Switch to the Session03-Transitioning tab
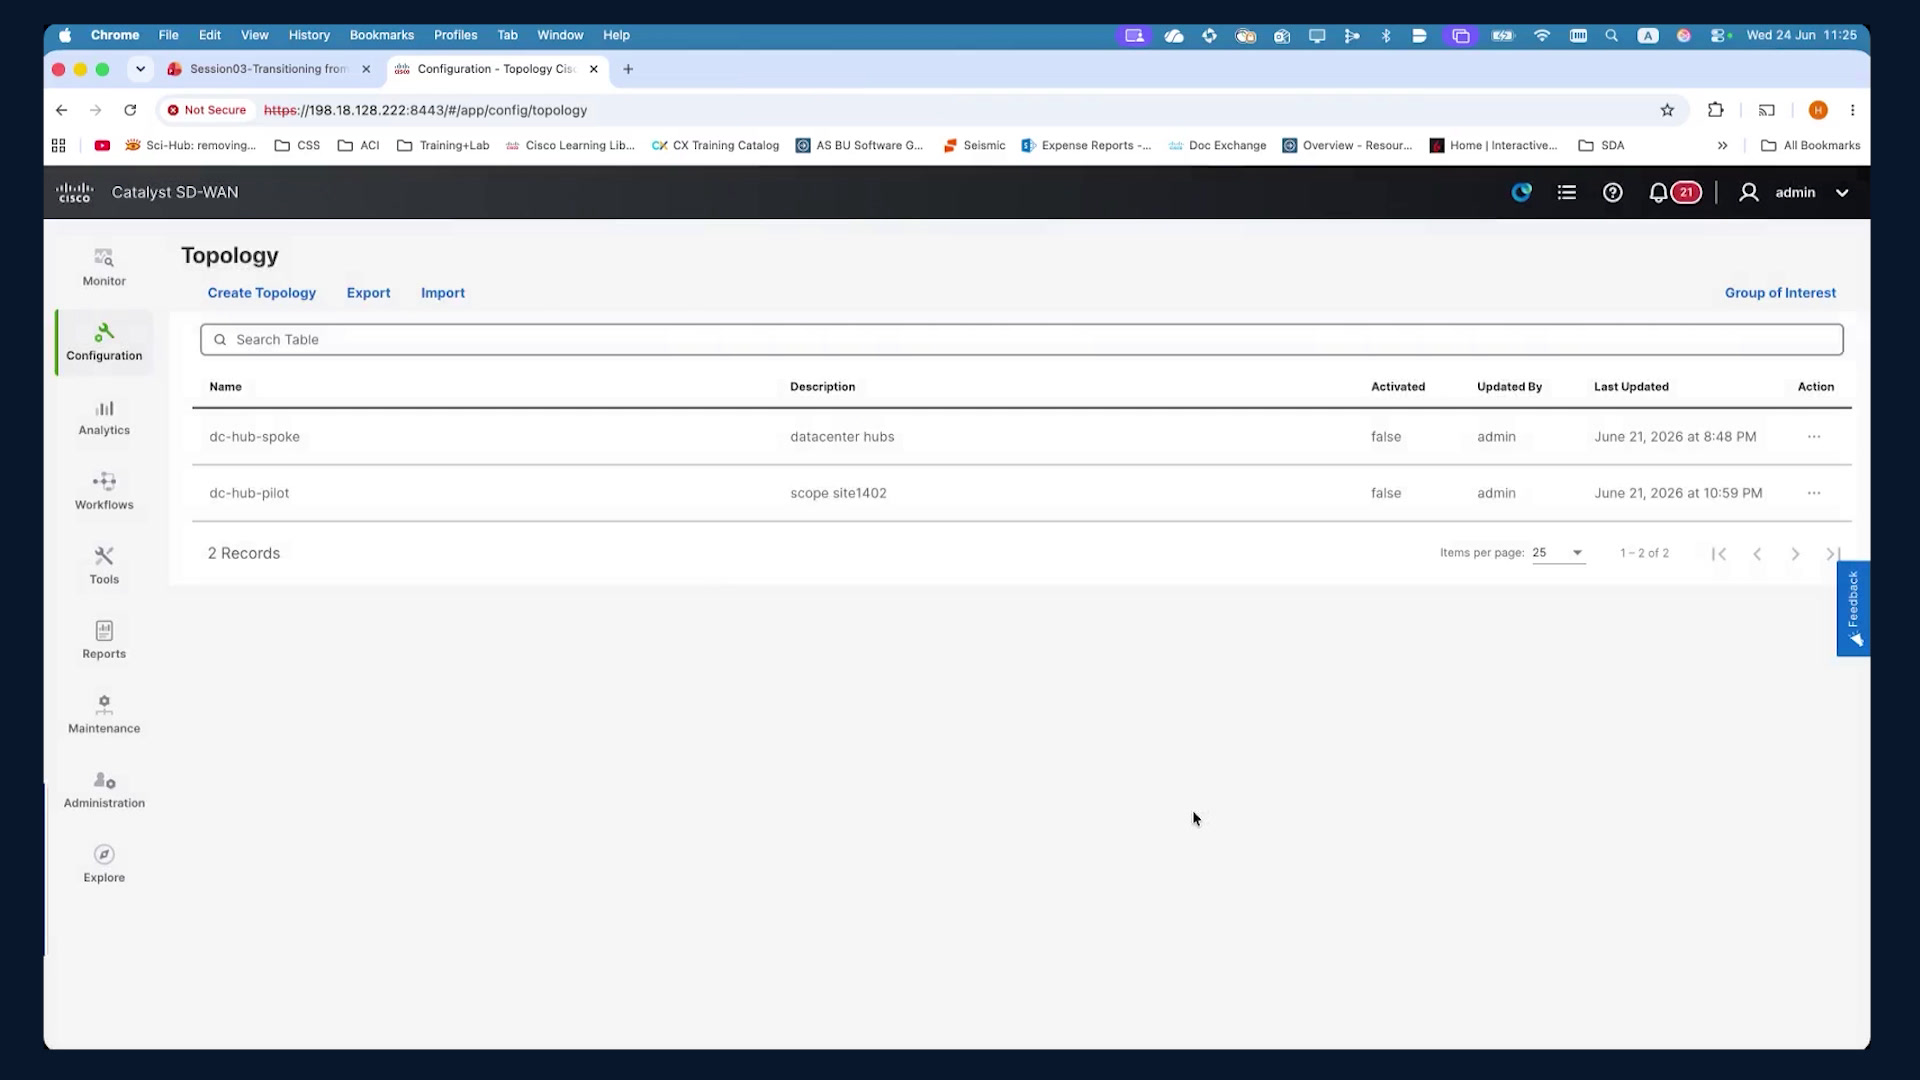 [x=268, y=69]
